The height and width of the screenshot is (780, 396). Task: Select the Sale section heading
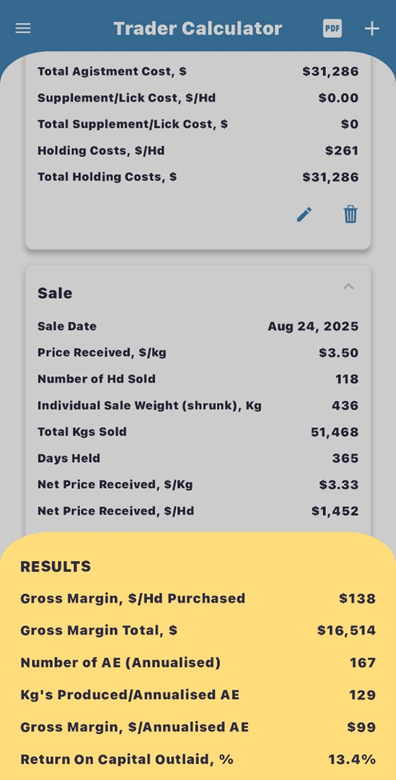click(x=55, y=293)
